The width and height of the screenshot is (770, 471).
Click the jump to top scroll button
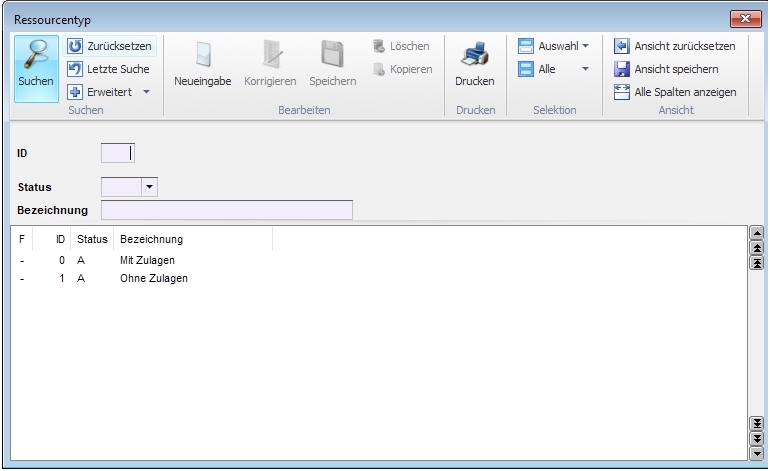[757, 263]
